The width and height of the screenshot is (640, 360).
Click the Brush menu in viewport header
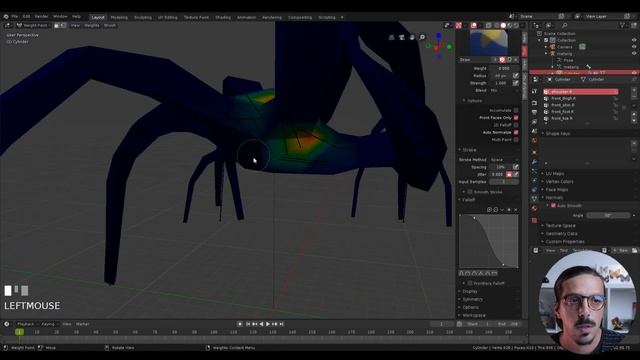[x=110, y=25]
